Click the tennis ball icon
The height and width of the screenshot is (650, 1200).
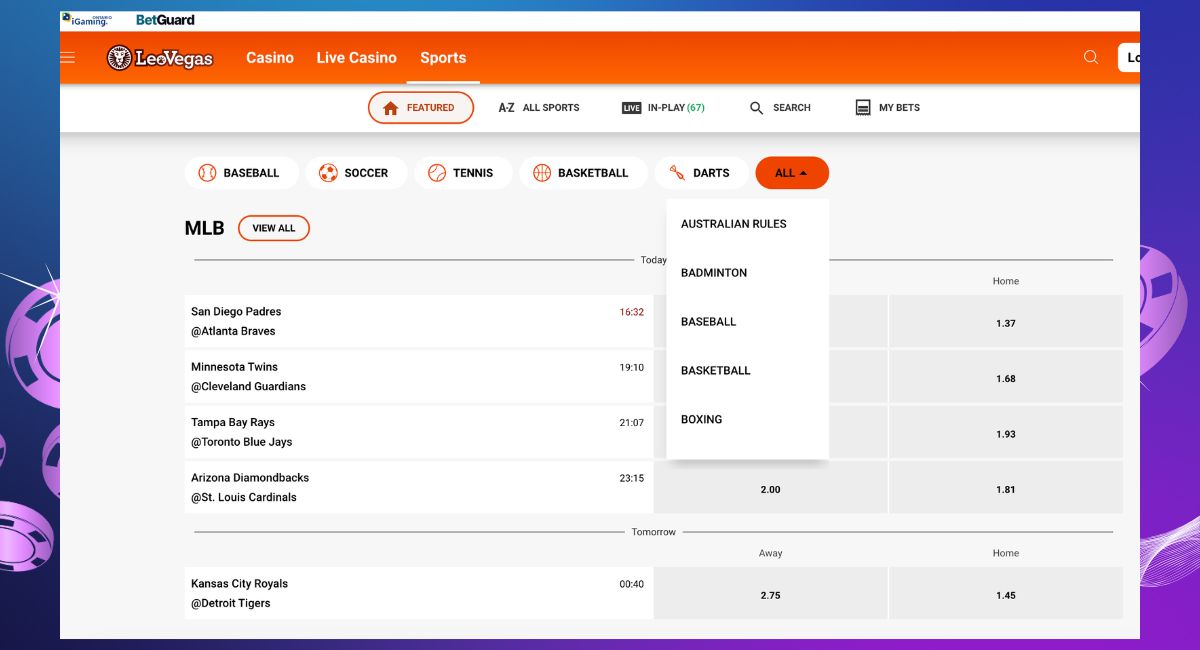click(x=437, y=173)
